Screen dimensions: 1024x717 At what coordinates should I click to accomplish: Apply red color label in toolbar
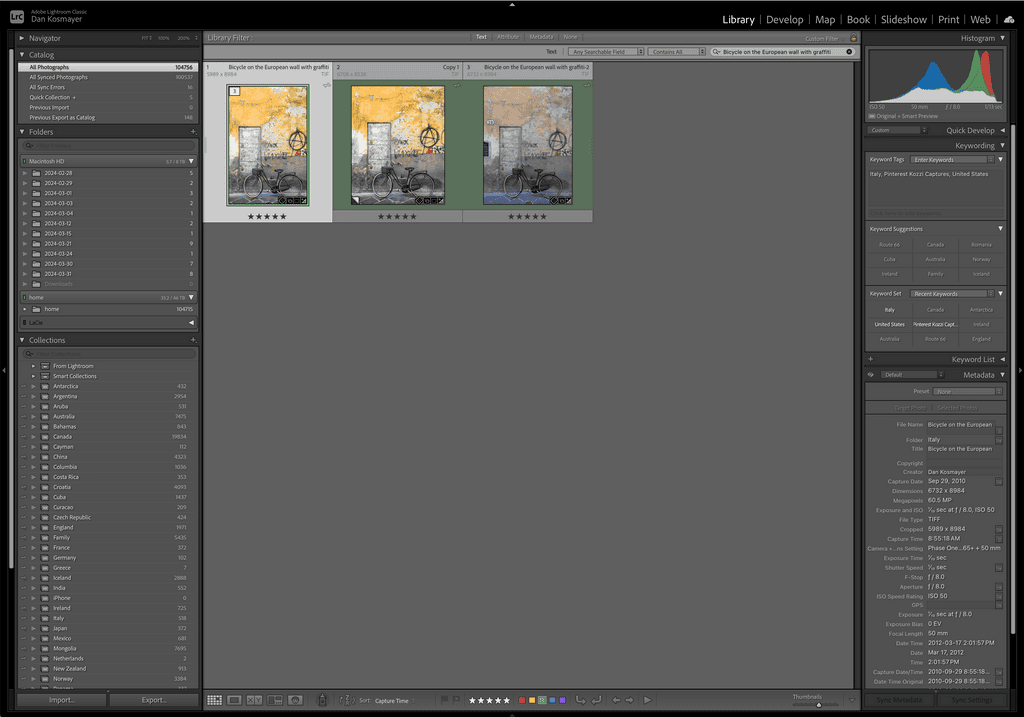(522, 700)
